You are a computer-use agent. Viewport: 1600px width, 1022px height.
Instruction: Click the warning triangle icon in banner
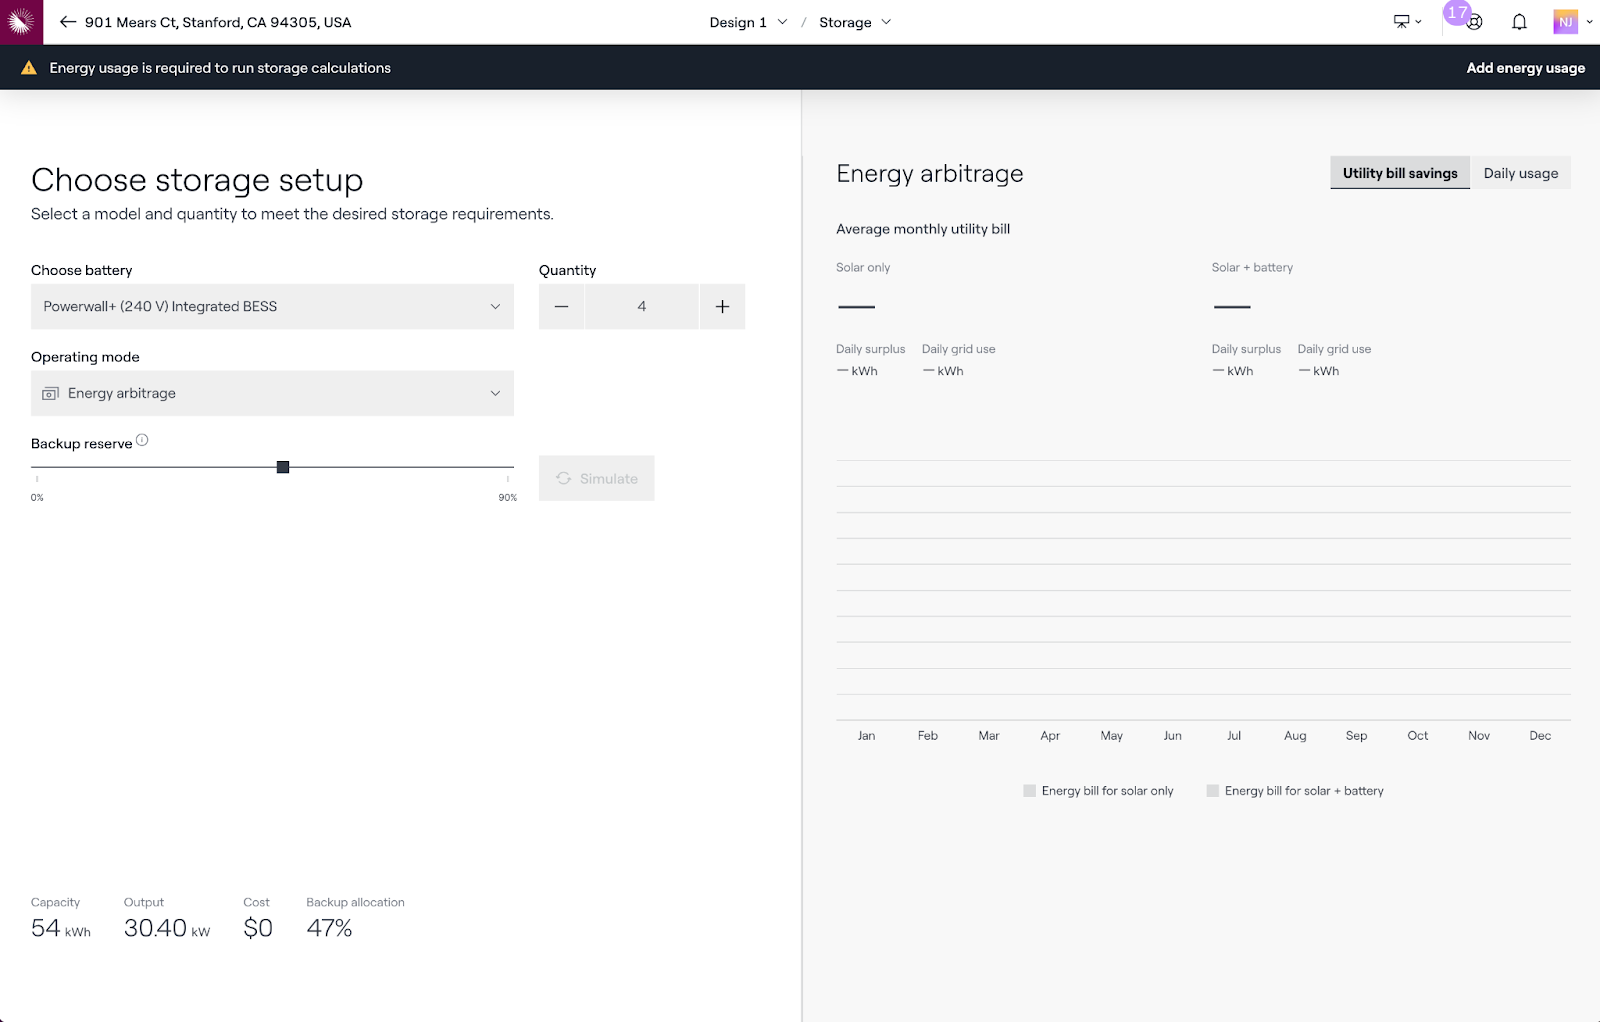[29, 68]
